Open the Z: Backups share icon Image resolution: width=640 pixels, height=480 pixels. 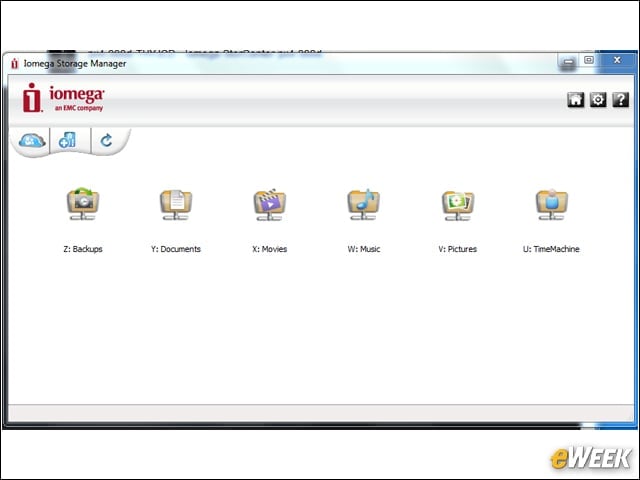coord(83,204)
